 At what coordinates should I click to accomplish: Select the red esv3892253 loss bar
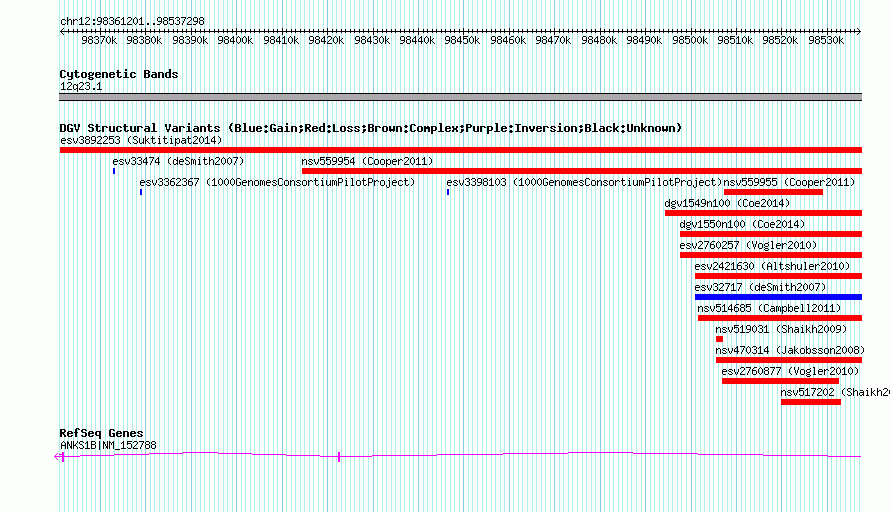click(461, 150)
